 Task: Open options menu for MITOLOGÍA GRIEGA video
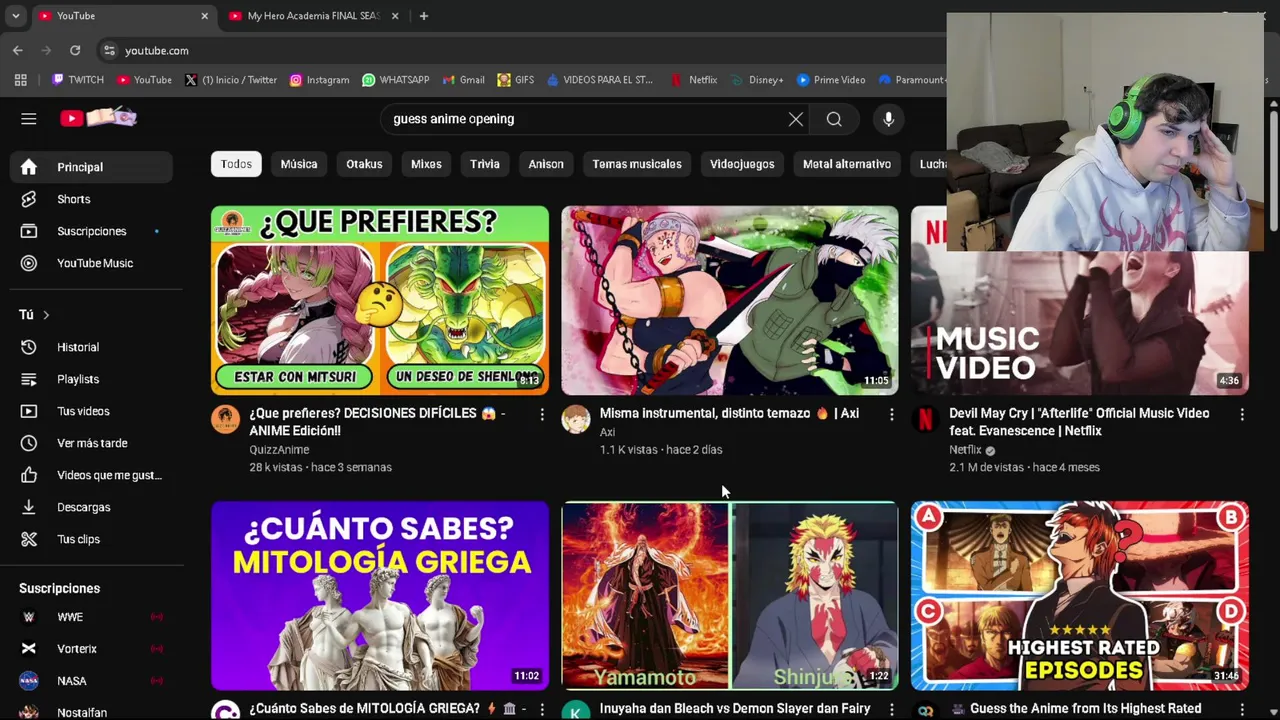pyautogui.click(x=542, y=709)
